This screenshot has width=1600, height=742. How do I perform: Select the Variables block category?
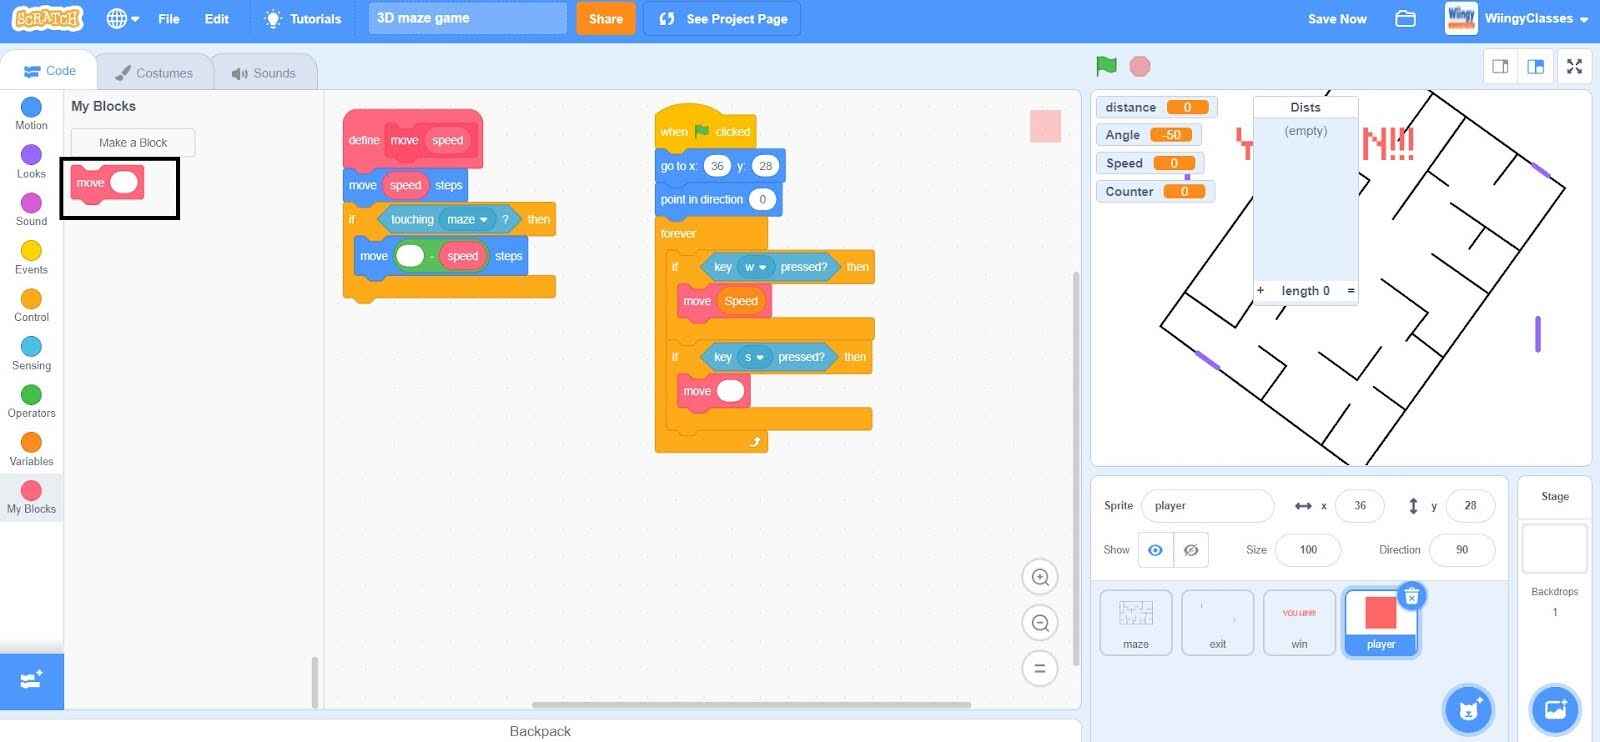(x=31, y=450)
